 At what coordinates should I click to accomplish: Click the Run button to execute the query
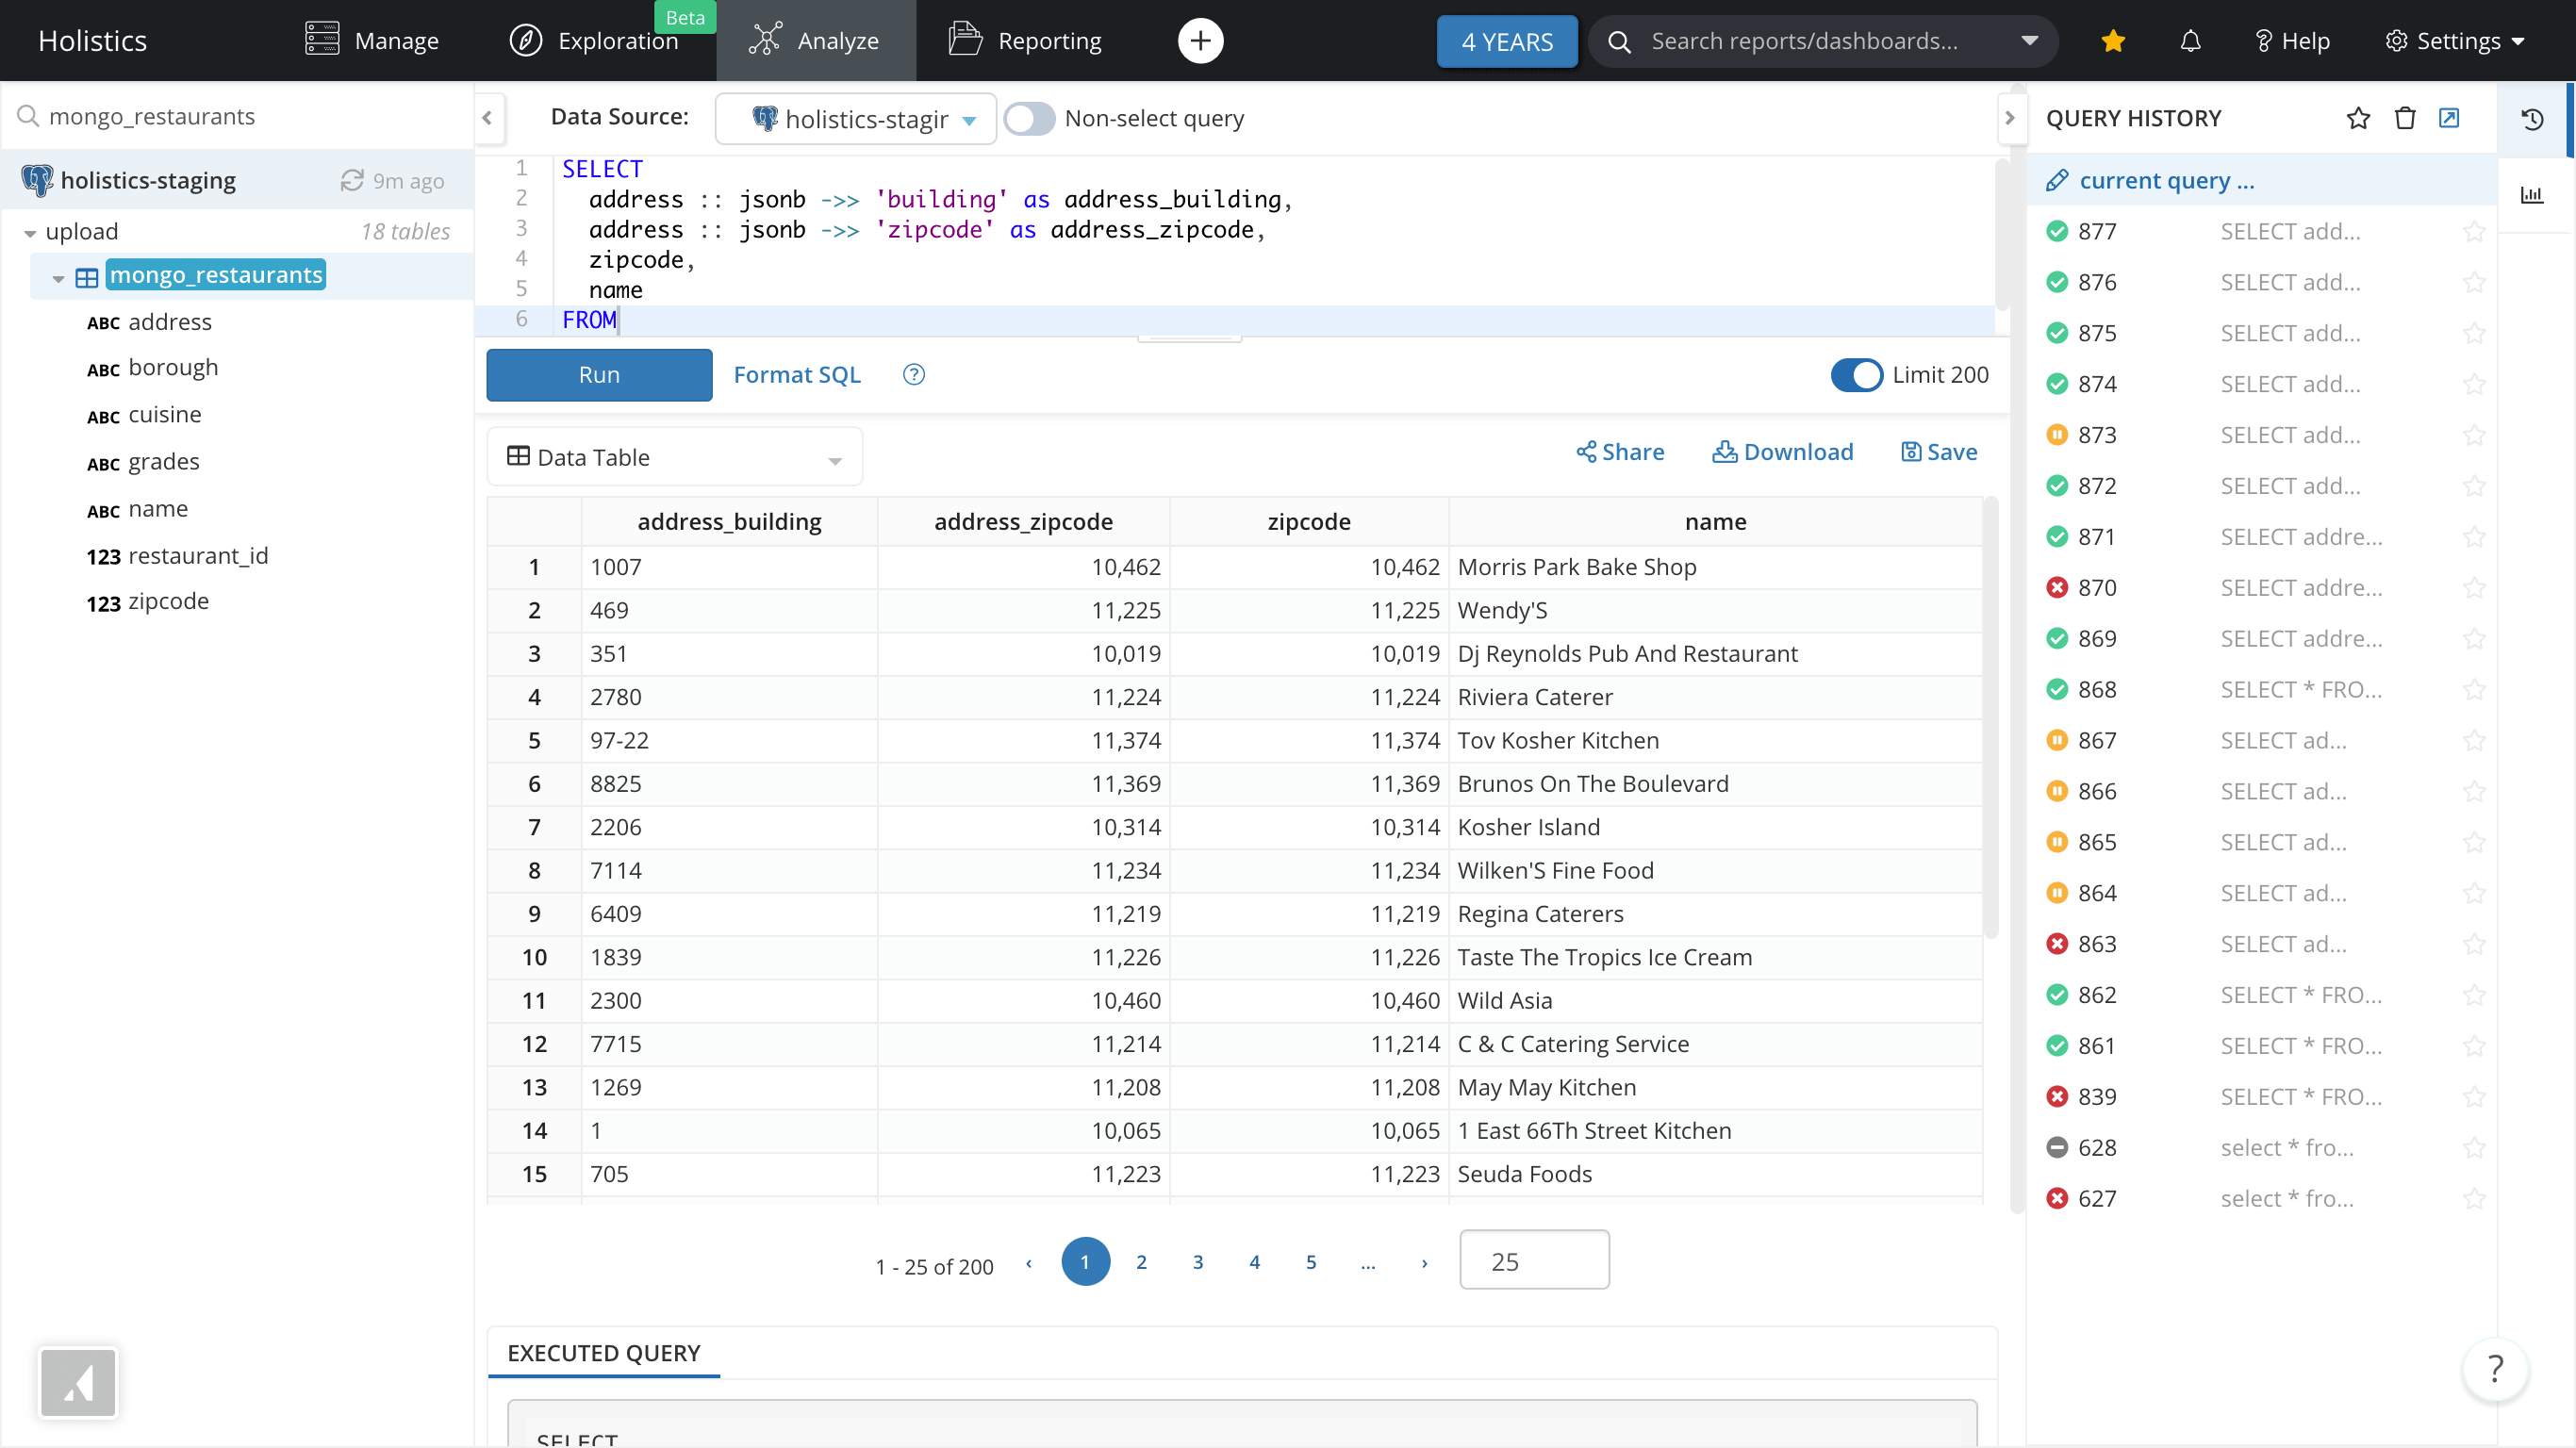point(598,375)
